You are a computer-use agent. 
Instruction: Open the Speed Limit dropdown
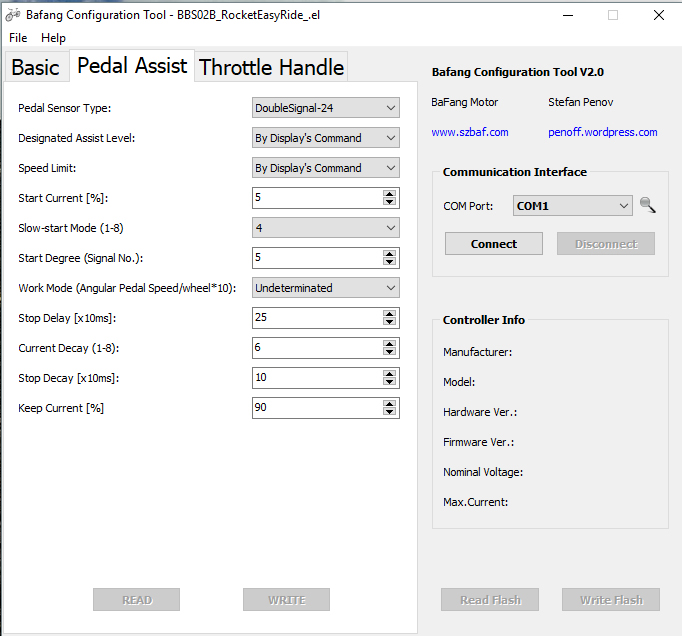click(x=325, y=168)
